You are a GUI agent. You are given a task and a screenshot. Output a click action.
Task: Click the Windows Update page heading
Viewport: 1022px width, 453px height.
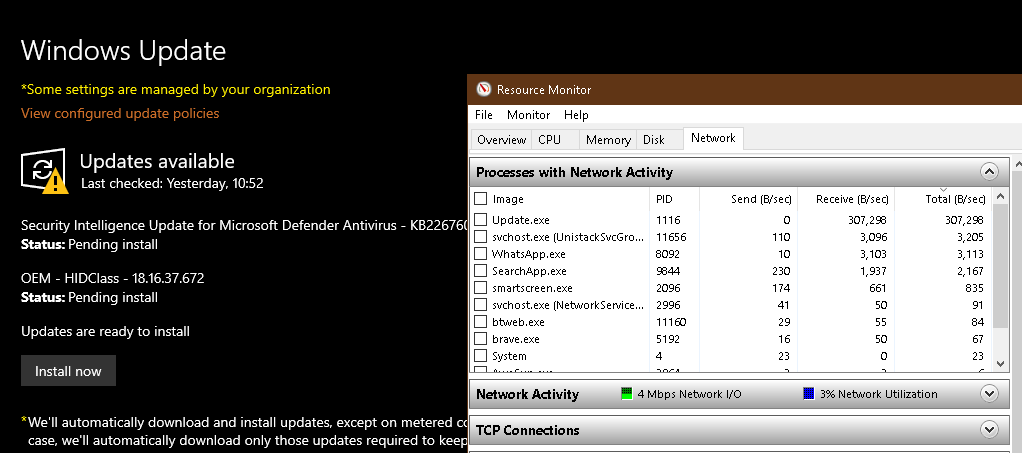click(124, 50)
